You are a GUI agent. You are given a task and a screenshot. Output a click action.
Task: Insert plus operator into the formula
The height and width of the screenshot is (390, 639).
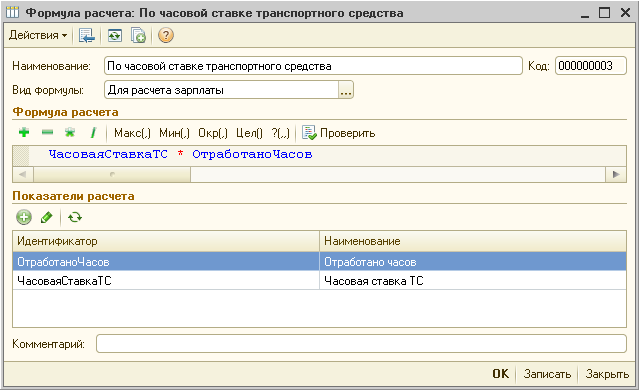(x=24, y=132)
